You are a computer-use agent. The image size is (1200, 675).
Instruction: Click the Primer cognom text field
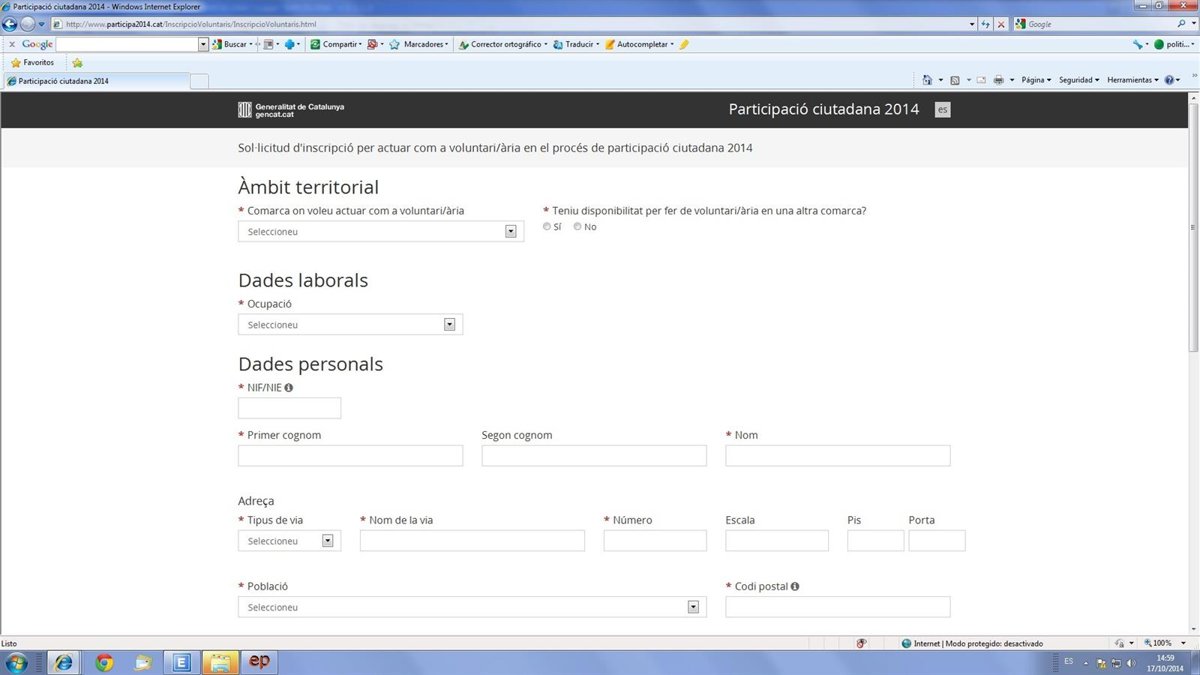tap(350, 456)
